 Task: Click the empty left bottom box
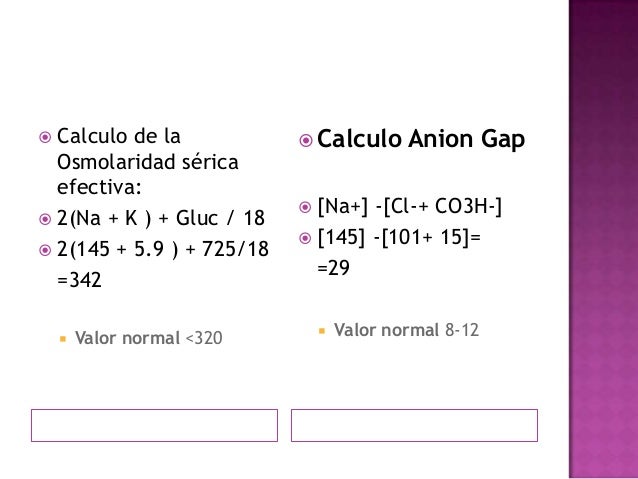pos(155,425)
